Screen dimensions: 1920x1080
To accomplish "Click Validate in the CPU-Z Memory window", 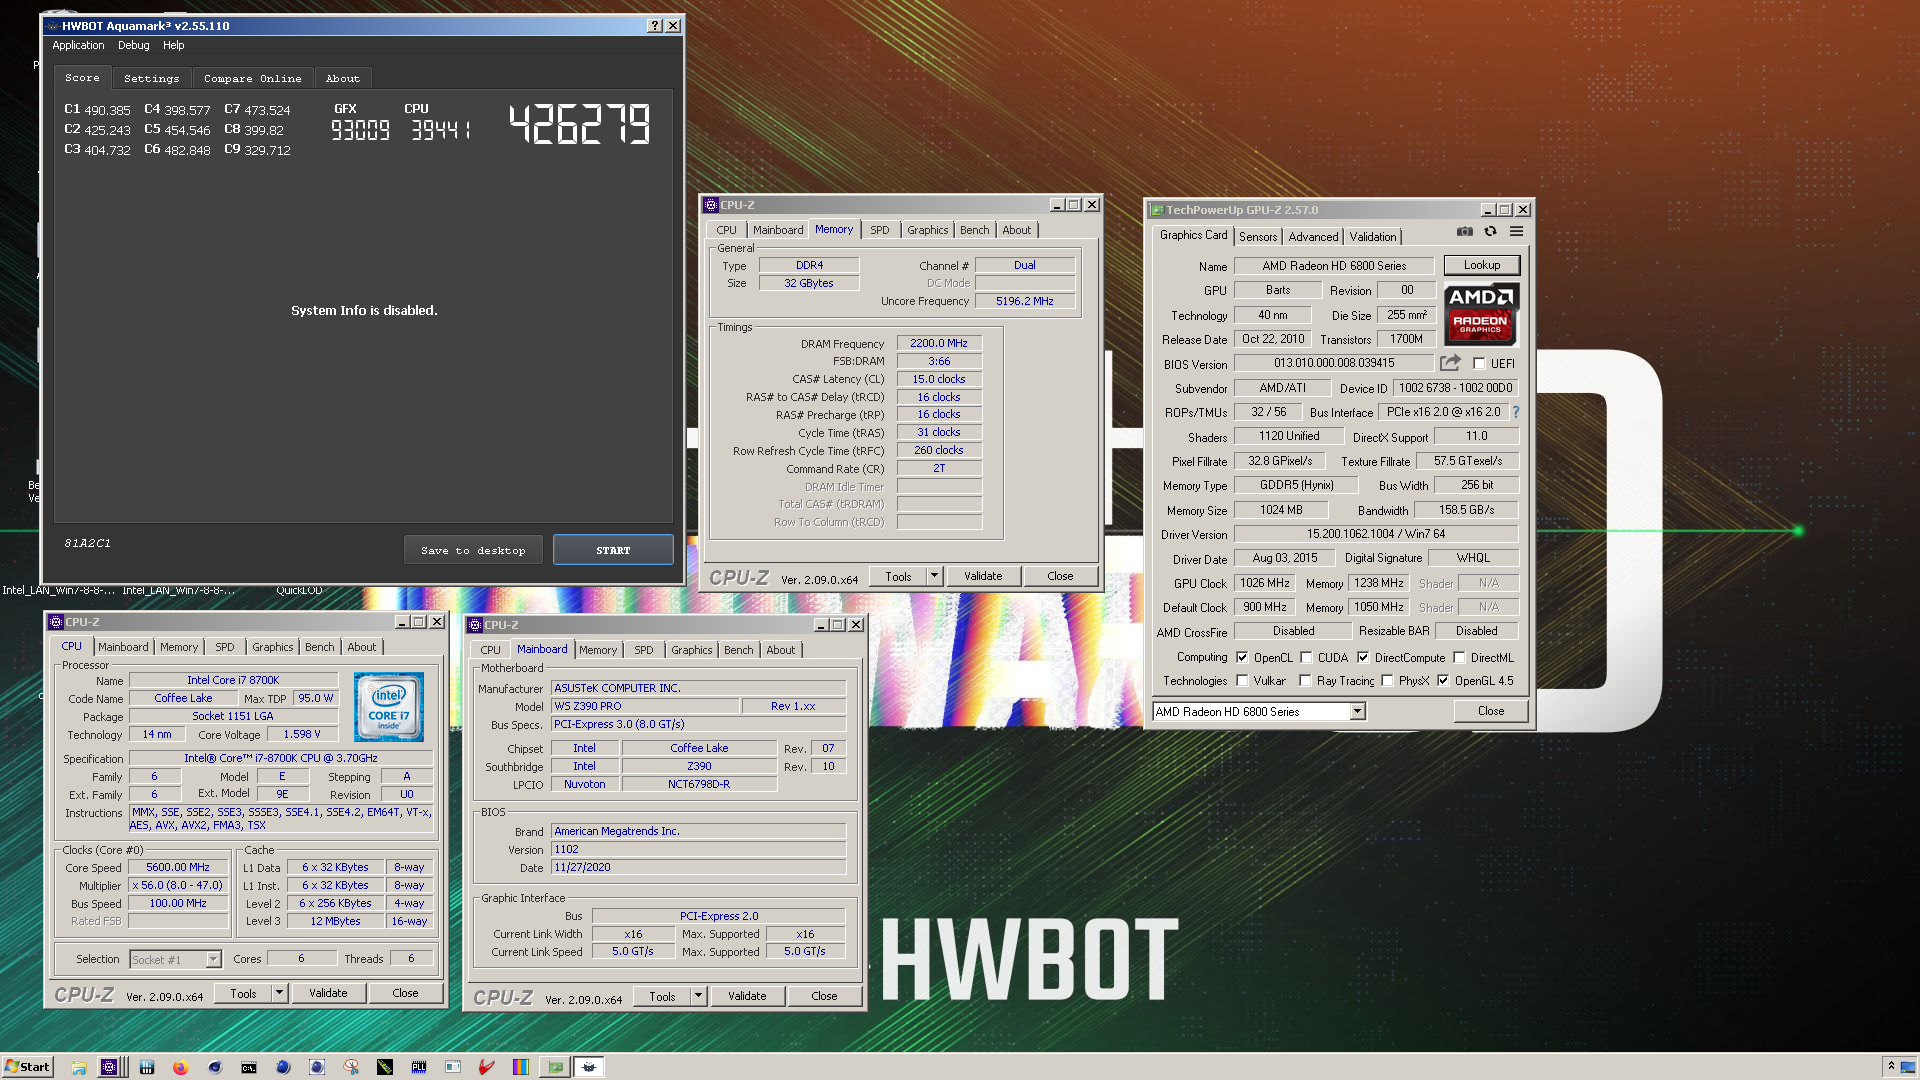I will coord(983,576).
